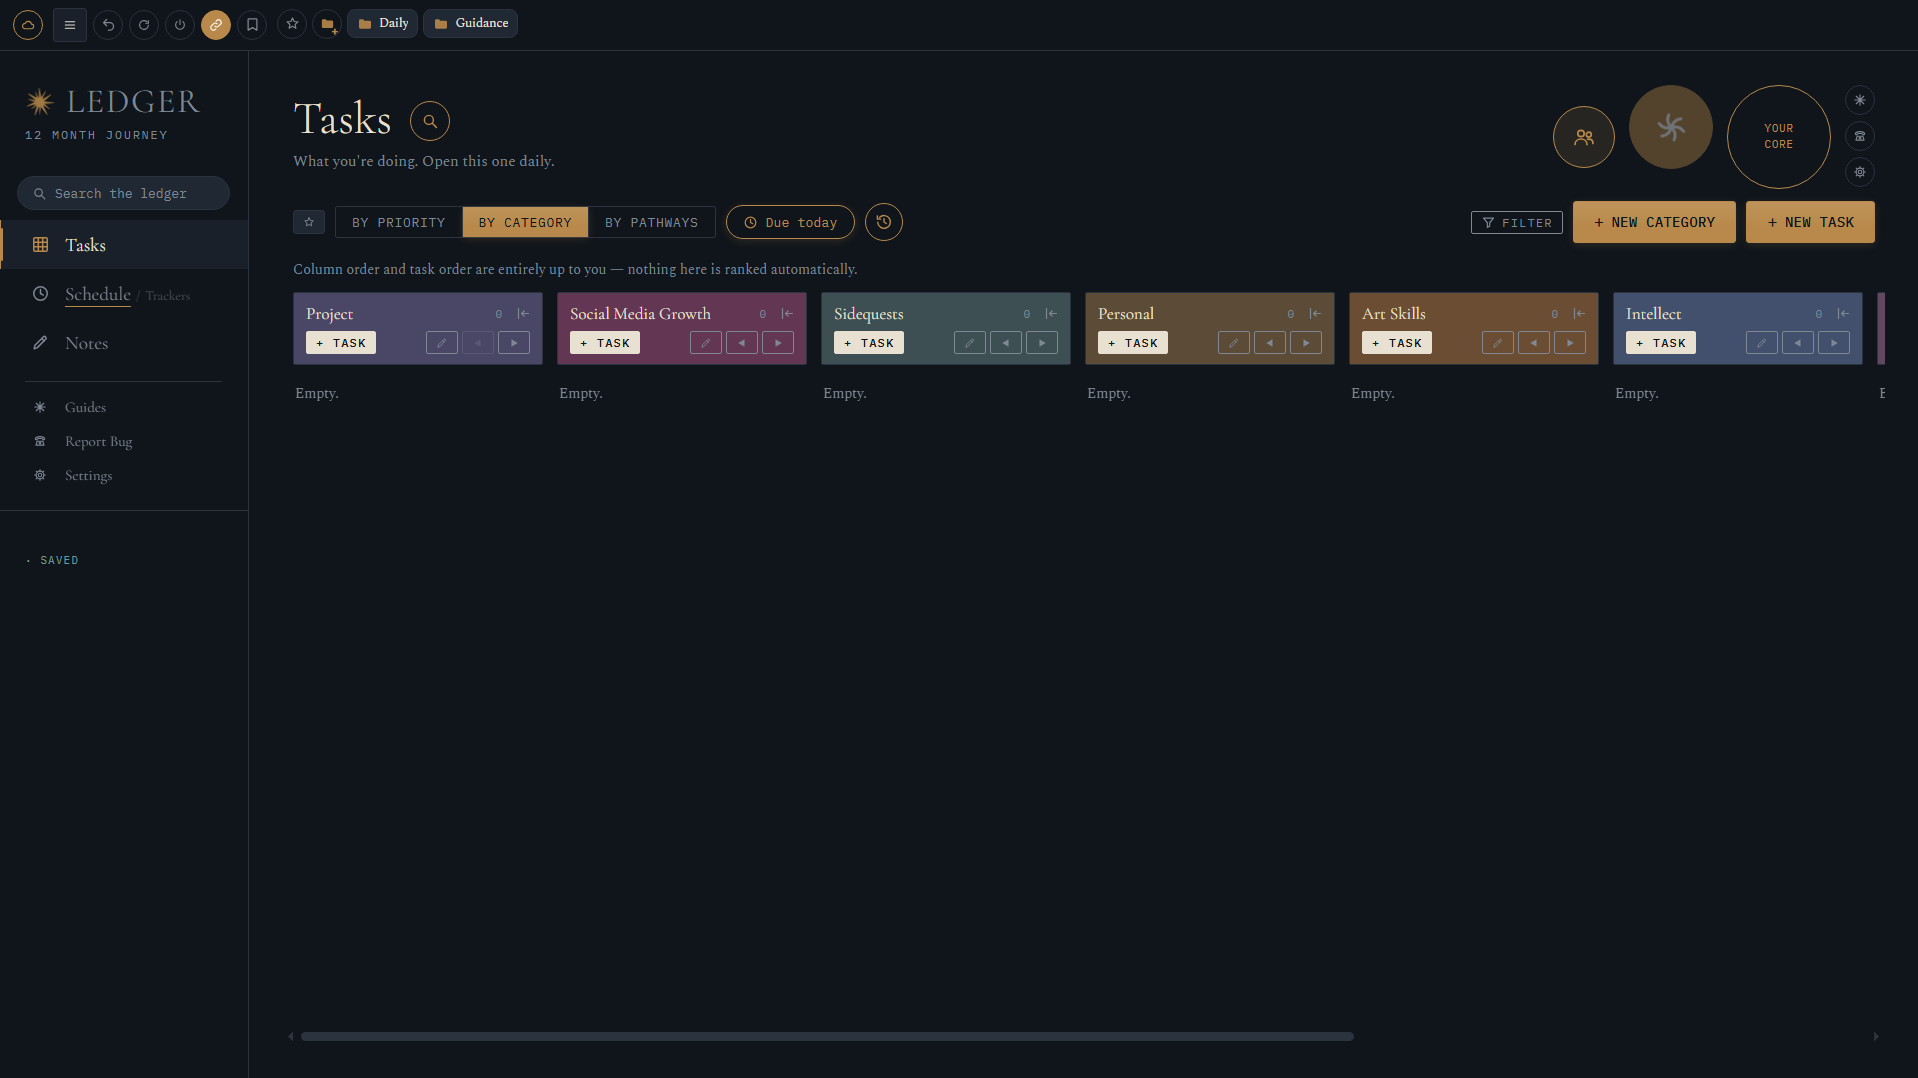This screenshot has width=1918, height=1078.
Task: Click the undo arrow icon
Action: pyautogui.click(x=108, y=25)
